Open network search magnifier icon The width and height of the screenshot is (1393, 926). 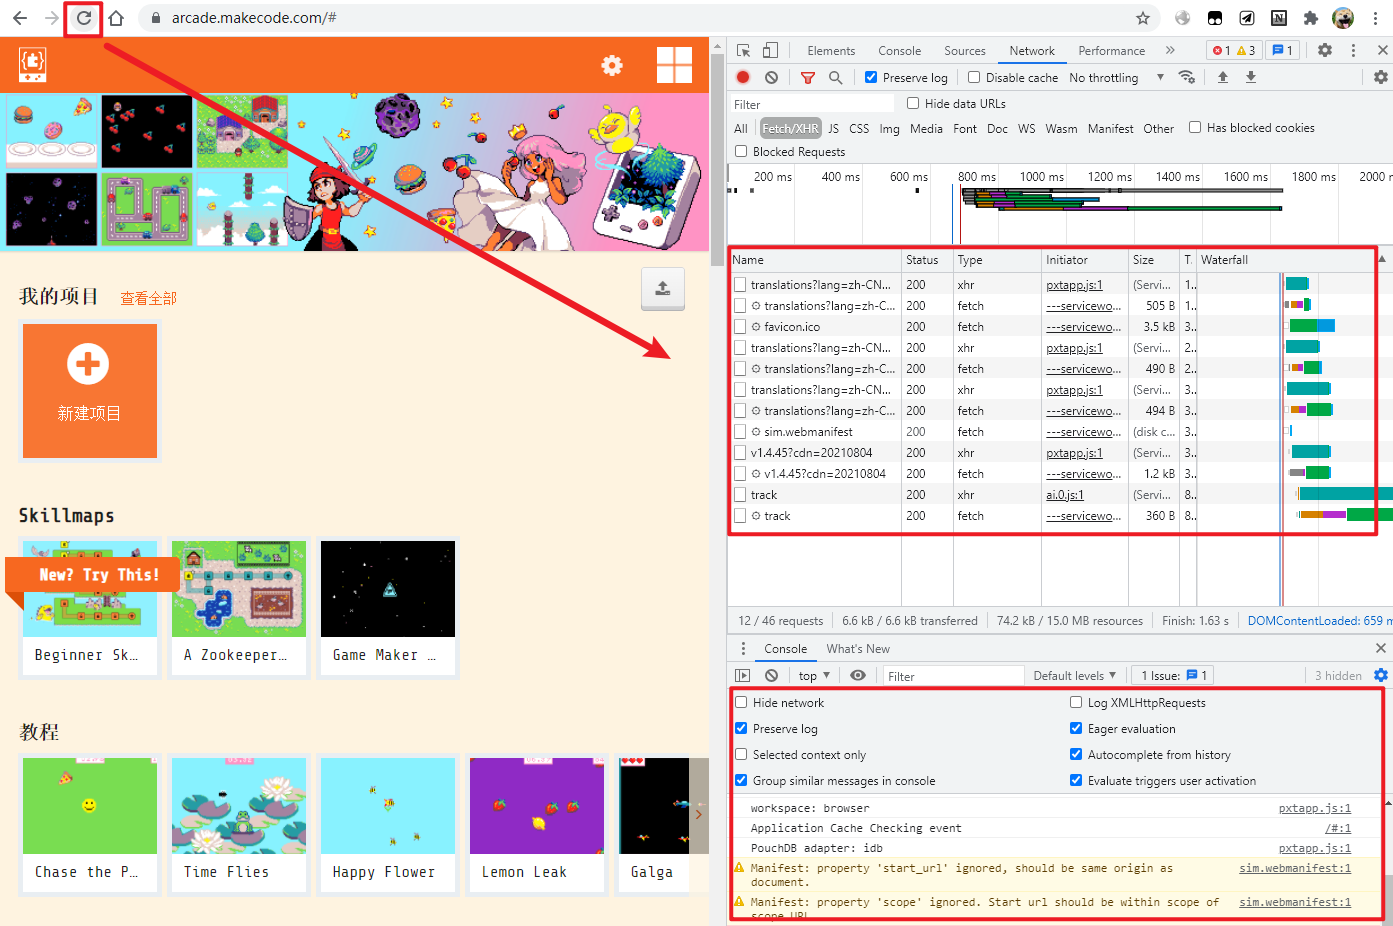tap(835, 77)
